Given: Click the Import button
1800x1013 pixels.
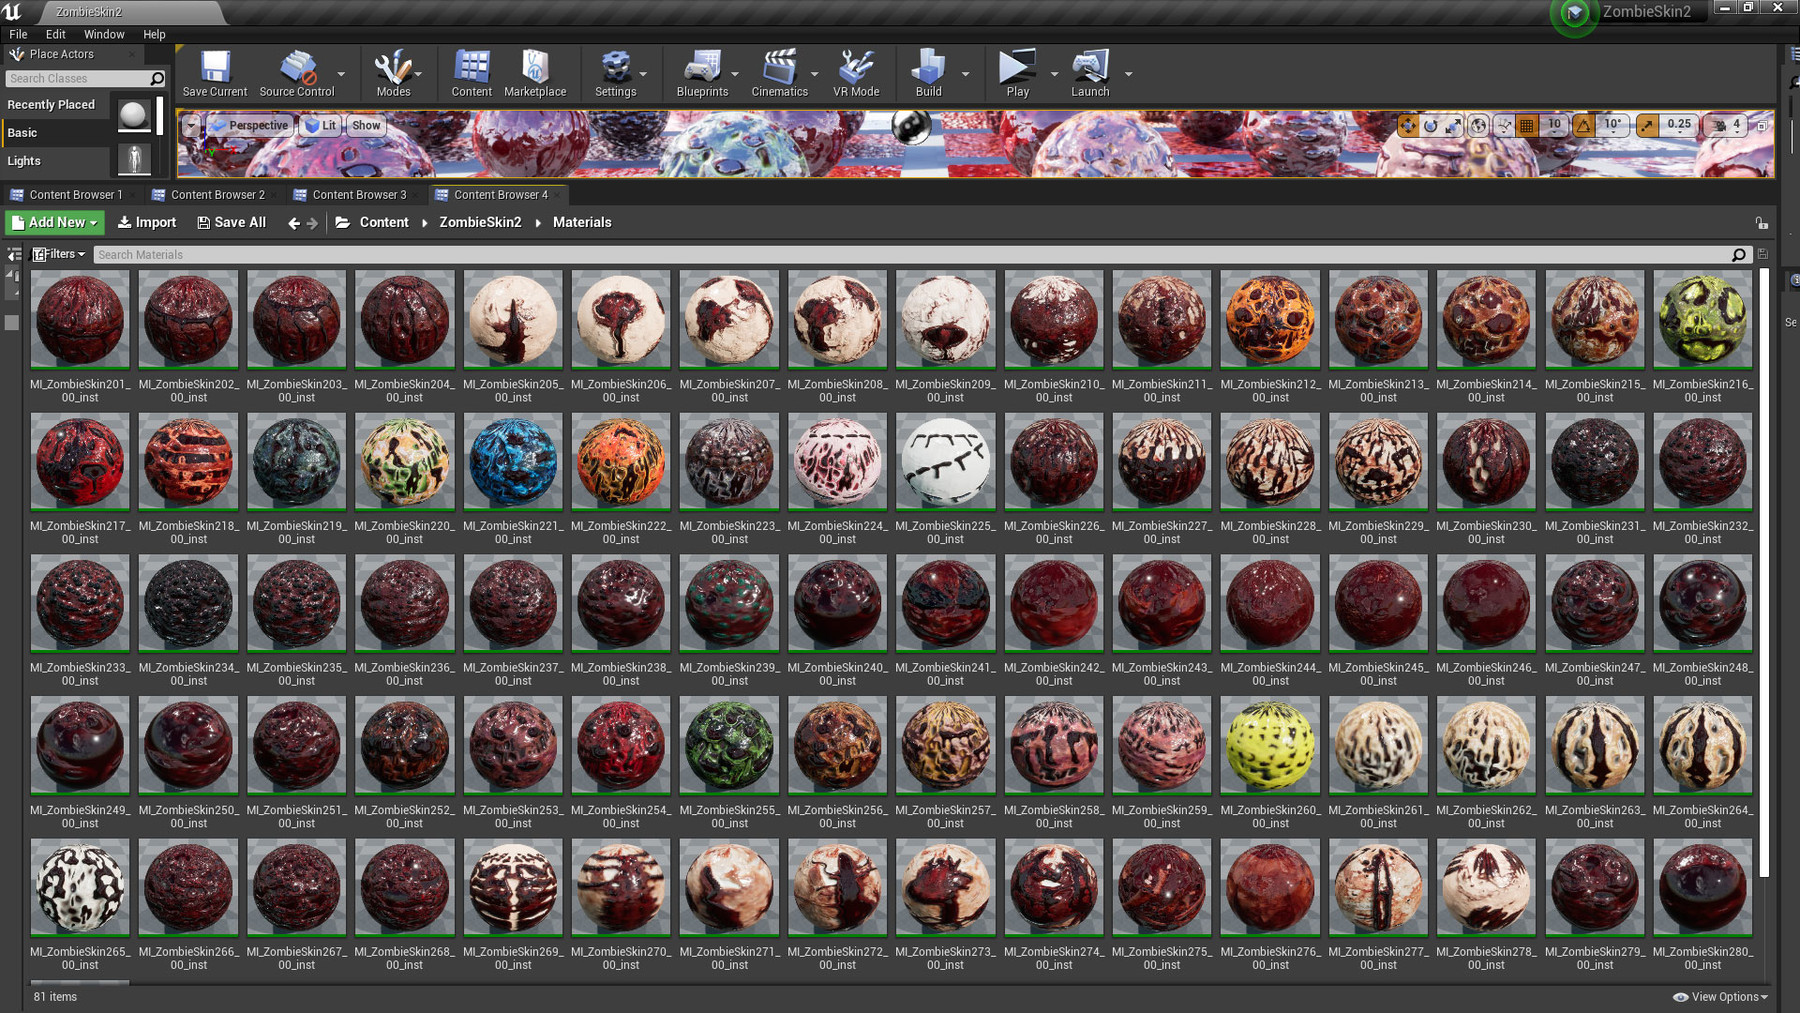Looking at the screenshot, I should coord(147,223).
